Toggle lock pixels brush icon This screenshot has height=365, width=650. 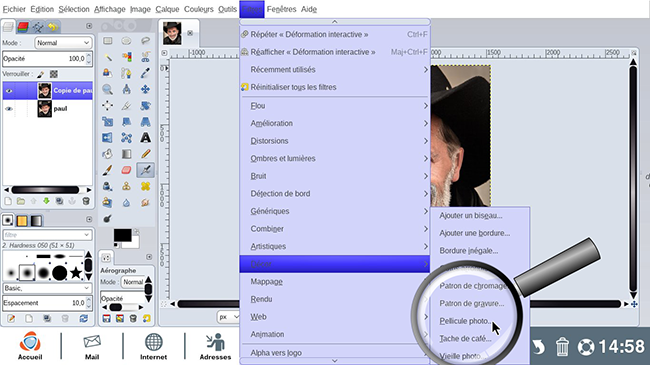tap(41, 74)
